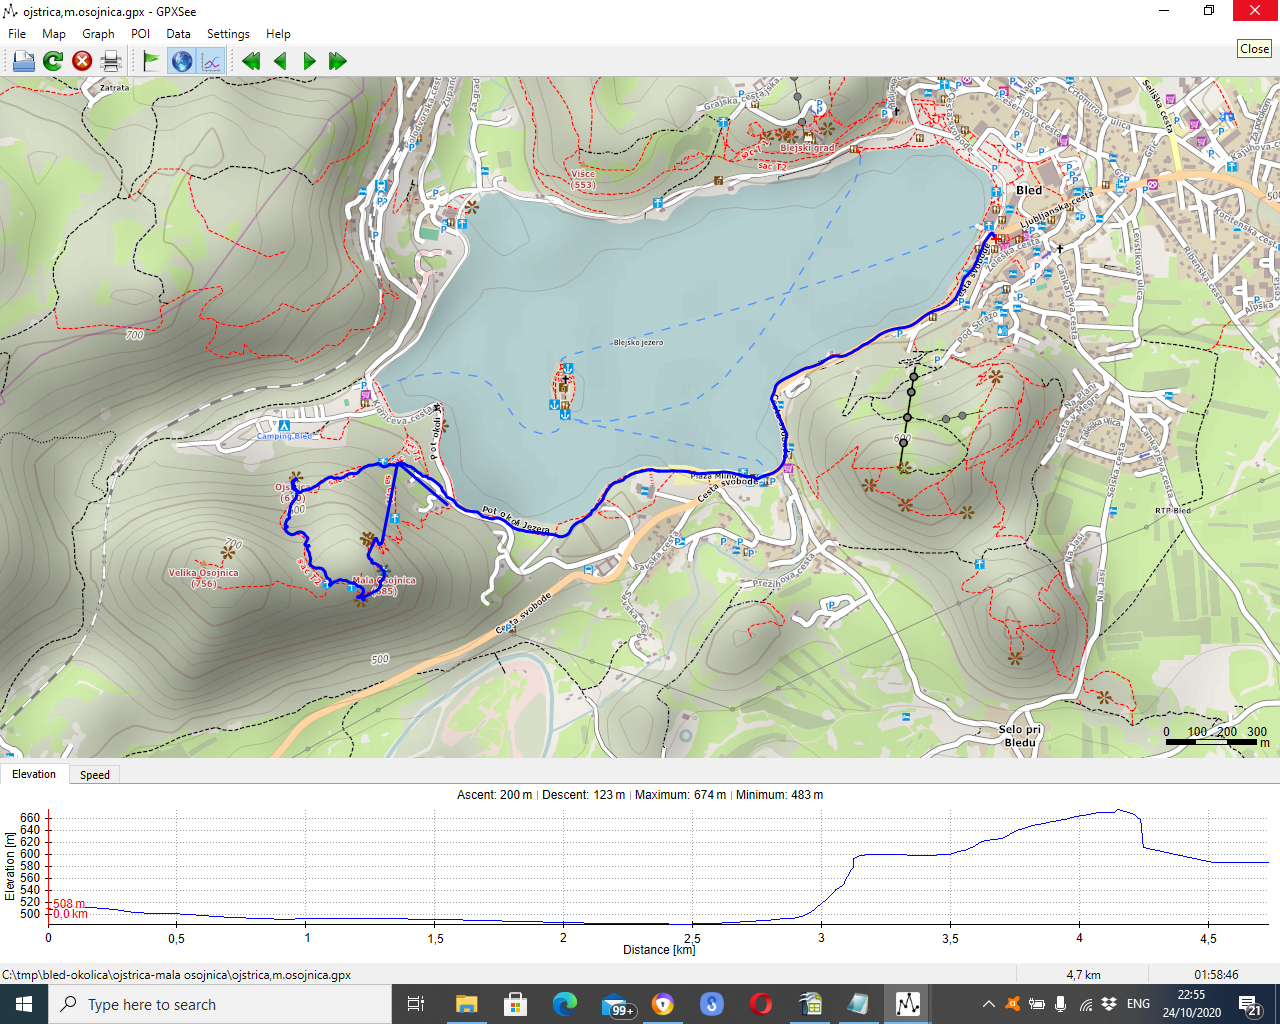Toggle map display with globe icon
This screenshot has height=1024, width=1280.
click(x=182, y=61)
